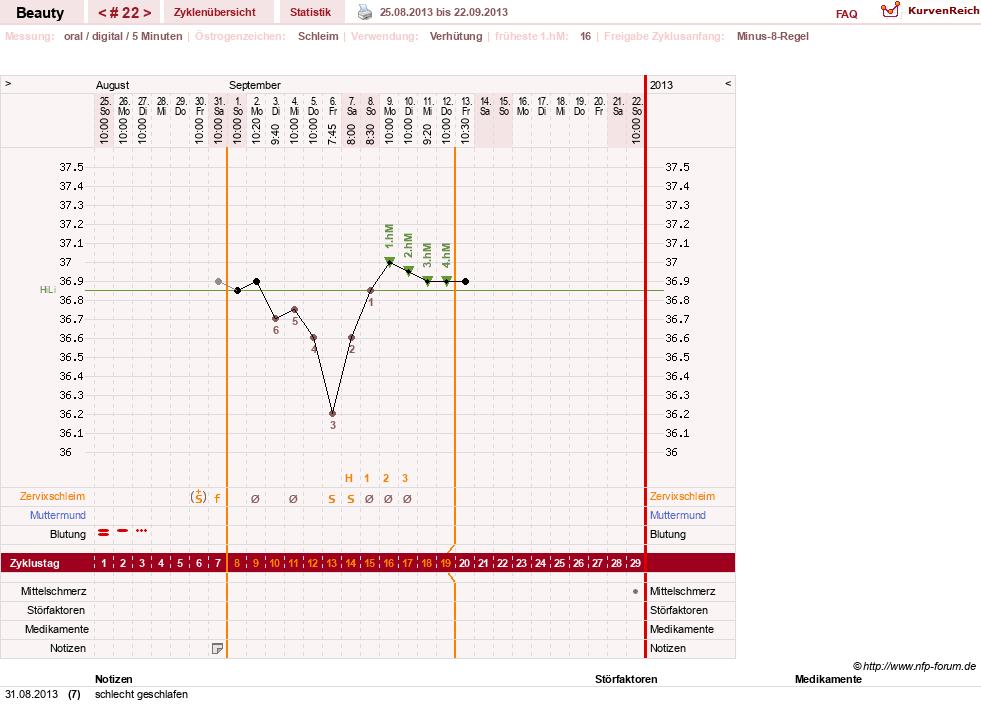Click the Mittelschmerz dot on day 29

point(635,591)
